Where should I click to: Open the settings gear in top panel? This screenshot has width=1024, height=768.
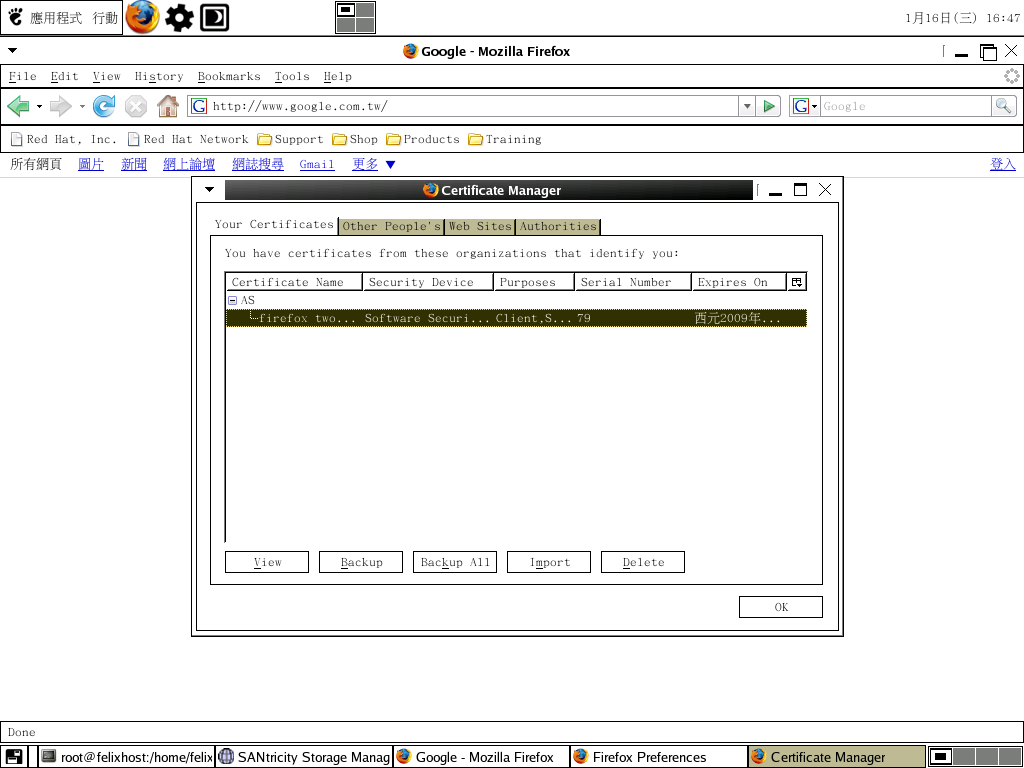click(x=179, y=18)
